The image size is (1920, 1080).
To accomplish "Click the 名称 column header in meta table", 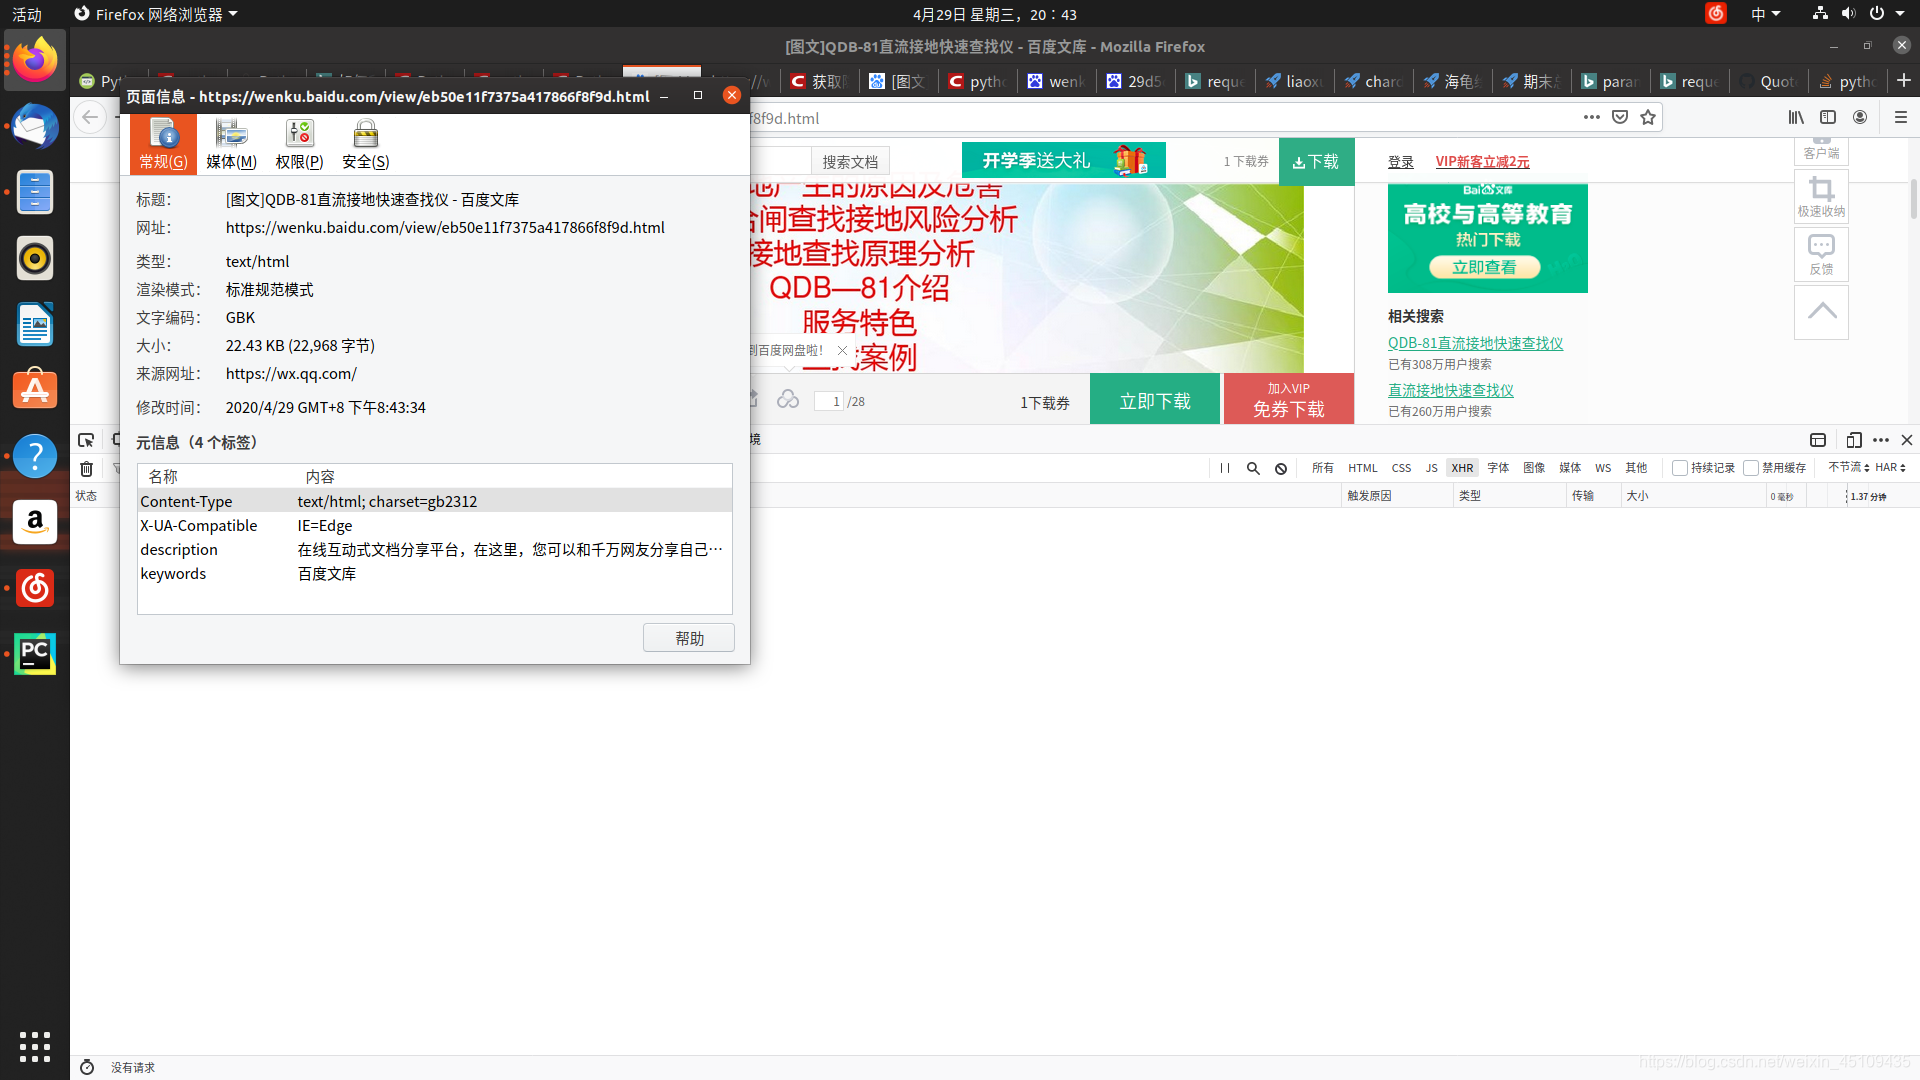I will pos(218,476).
